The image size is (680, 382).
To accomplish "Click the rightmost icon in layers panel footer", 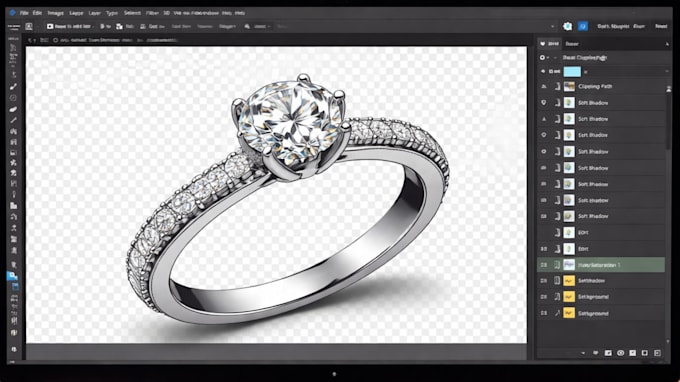I will (x=657, y=353).
